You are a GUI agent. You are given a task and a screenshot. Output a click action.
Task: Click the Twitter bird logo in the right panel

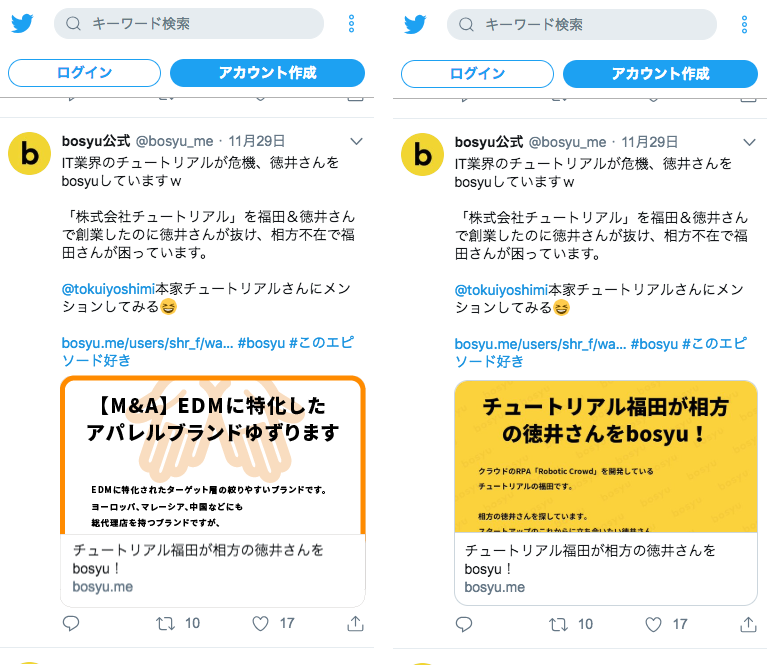(x=415, y=24)
